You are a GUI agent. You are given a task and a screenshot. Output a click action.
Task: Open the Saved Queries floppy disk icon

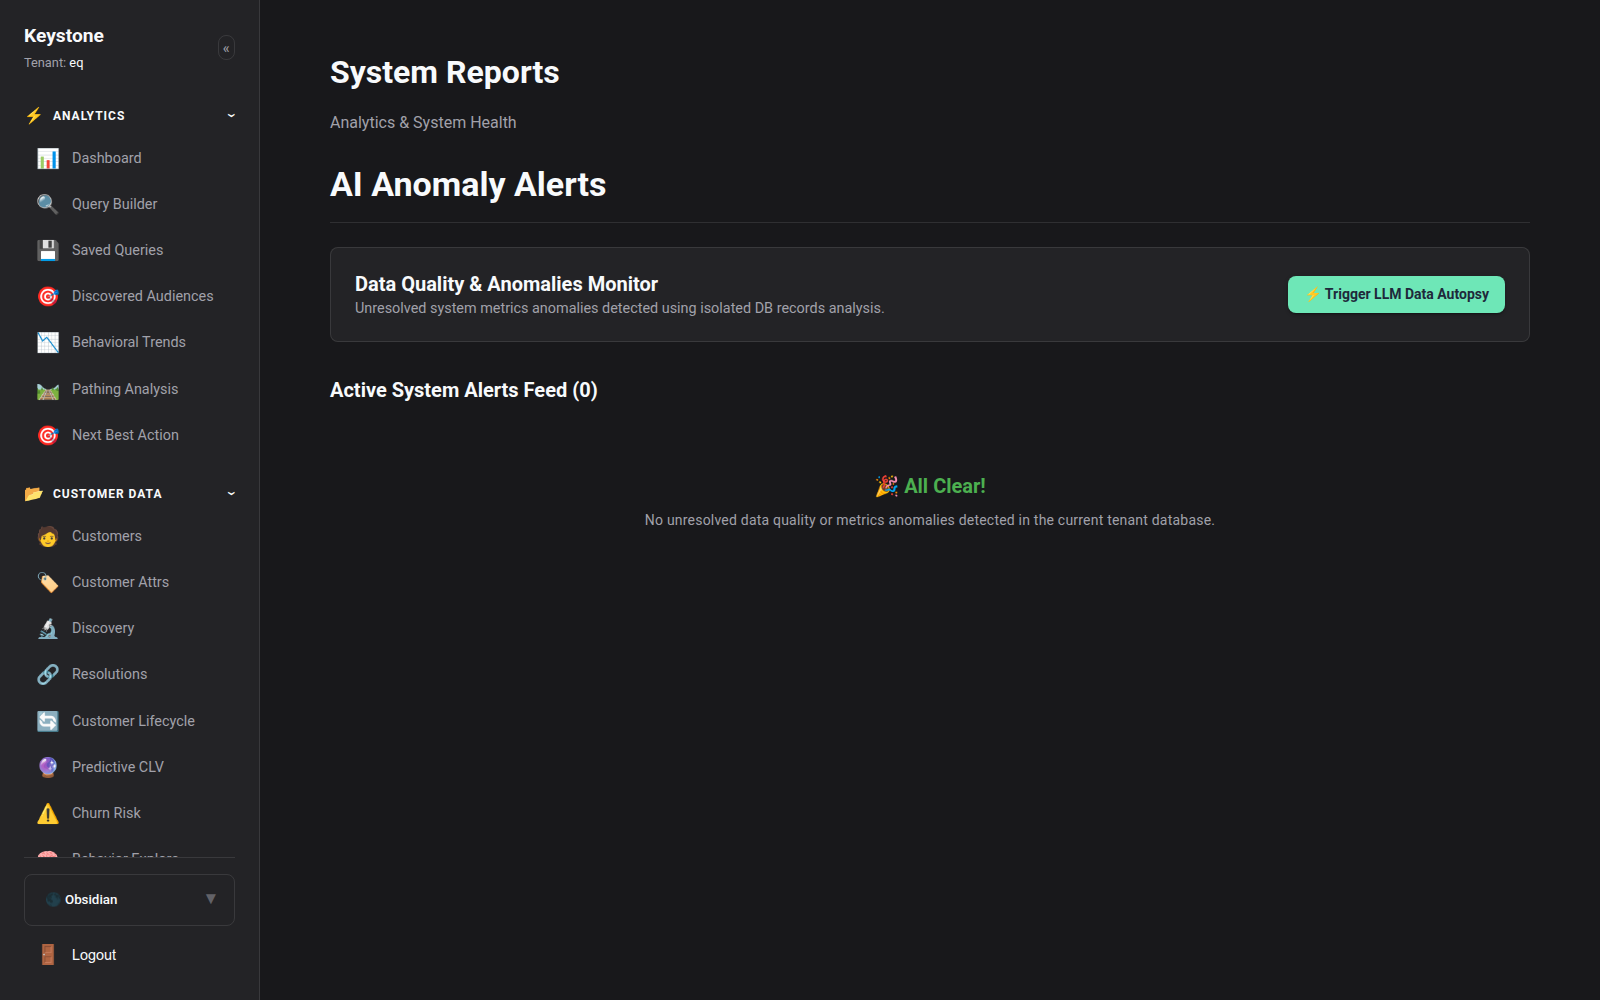(x=48, y=250)
